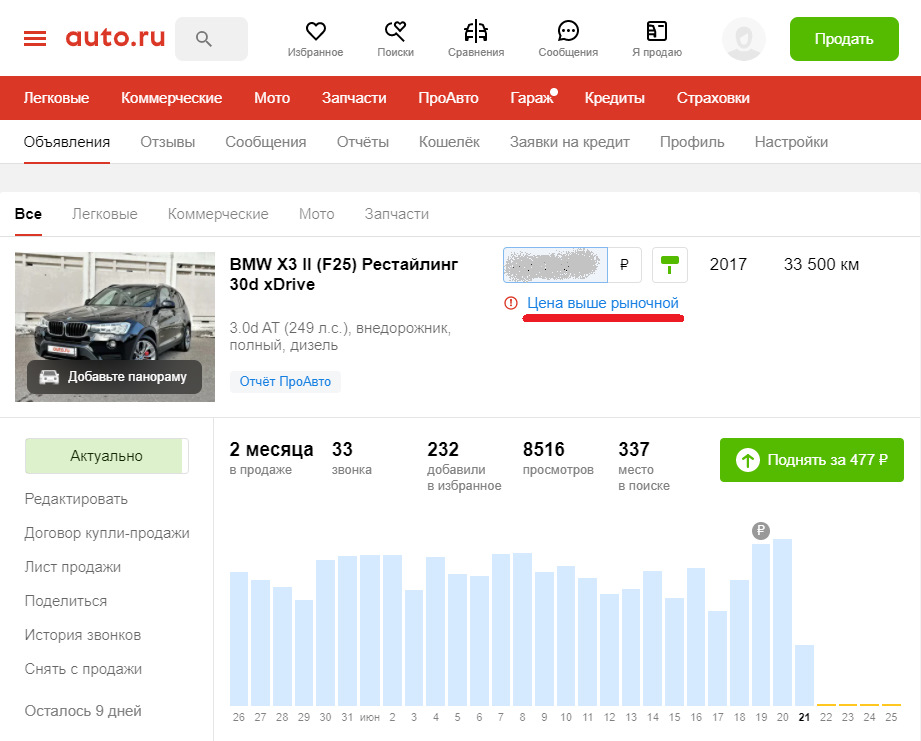Open Отчёт ПроАвто report link
This screenshot has width=921, height=741.
coord(285,382)
